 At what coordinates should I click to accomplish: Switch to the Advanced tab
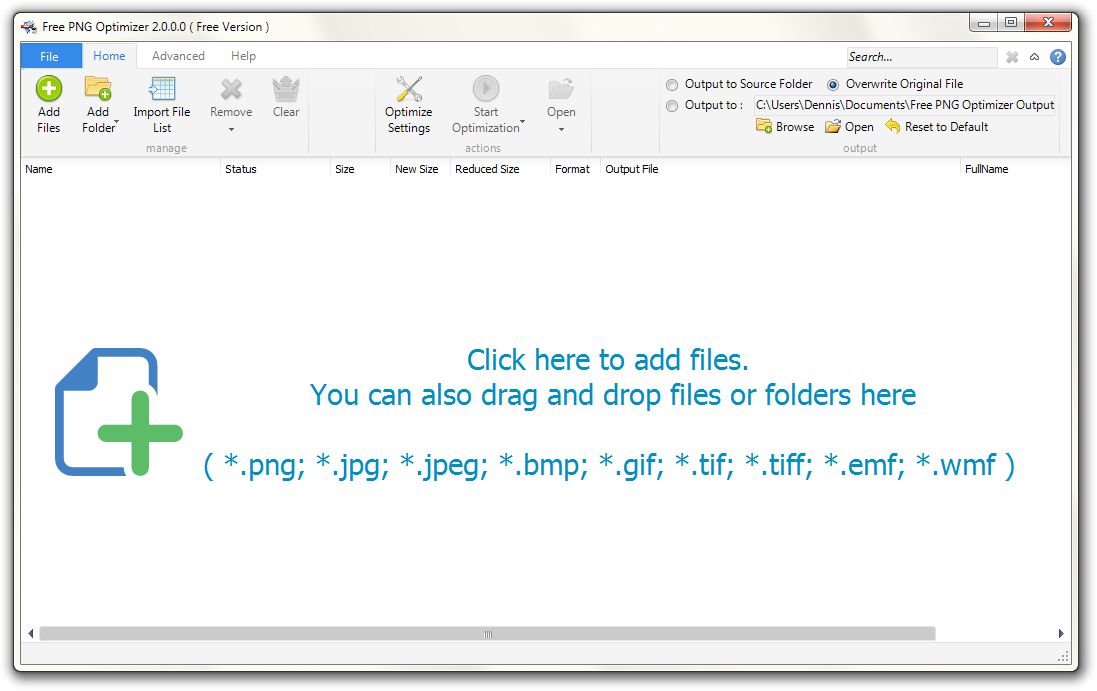(178, 56)
